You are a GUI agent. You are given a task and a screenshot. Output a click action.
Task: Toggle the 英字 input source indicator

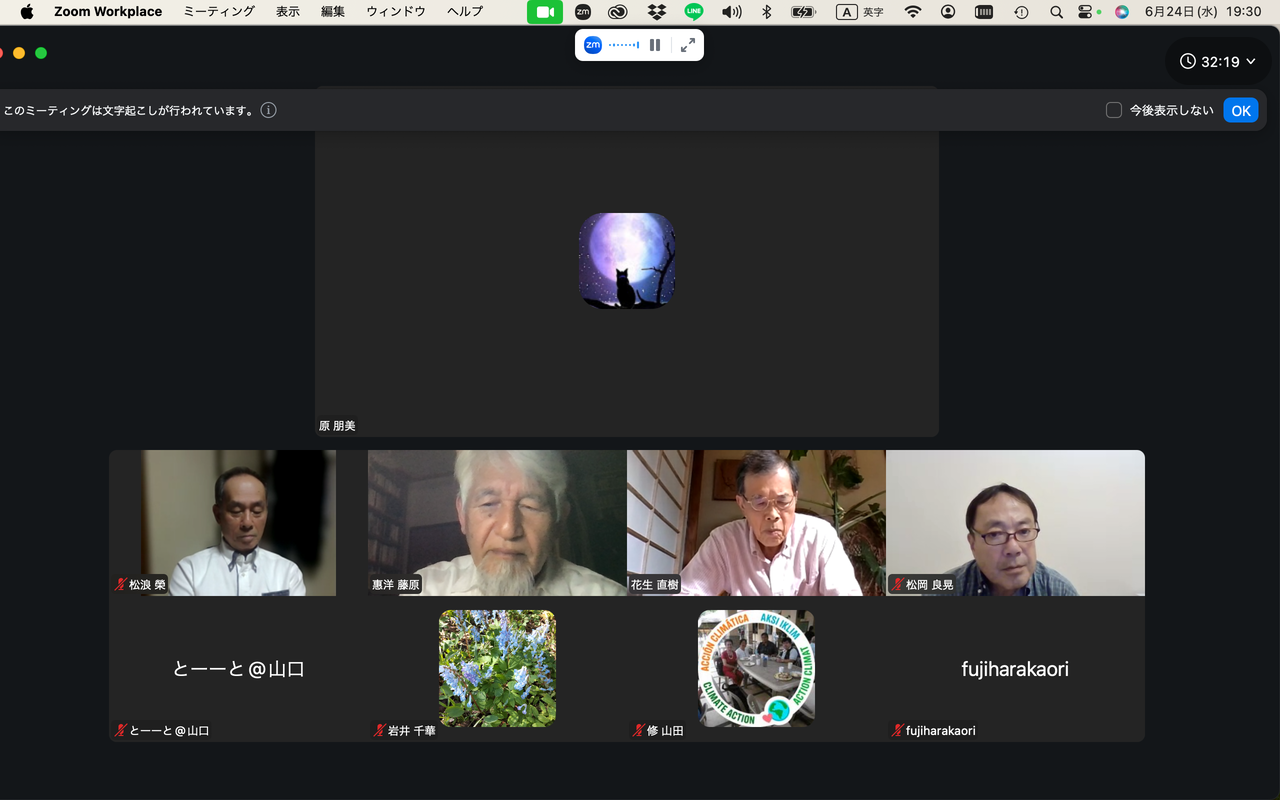click(x=860, y=12)
